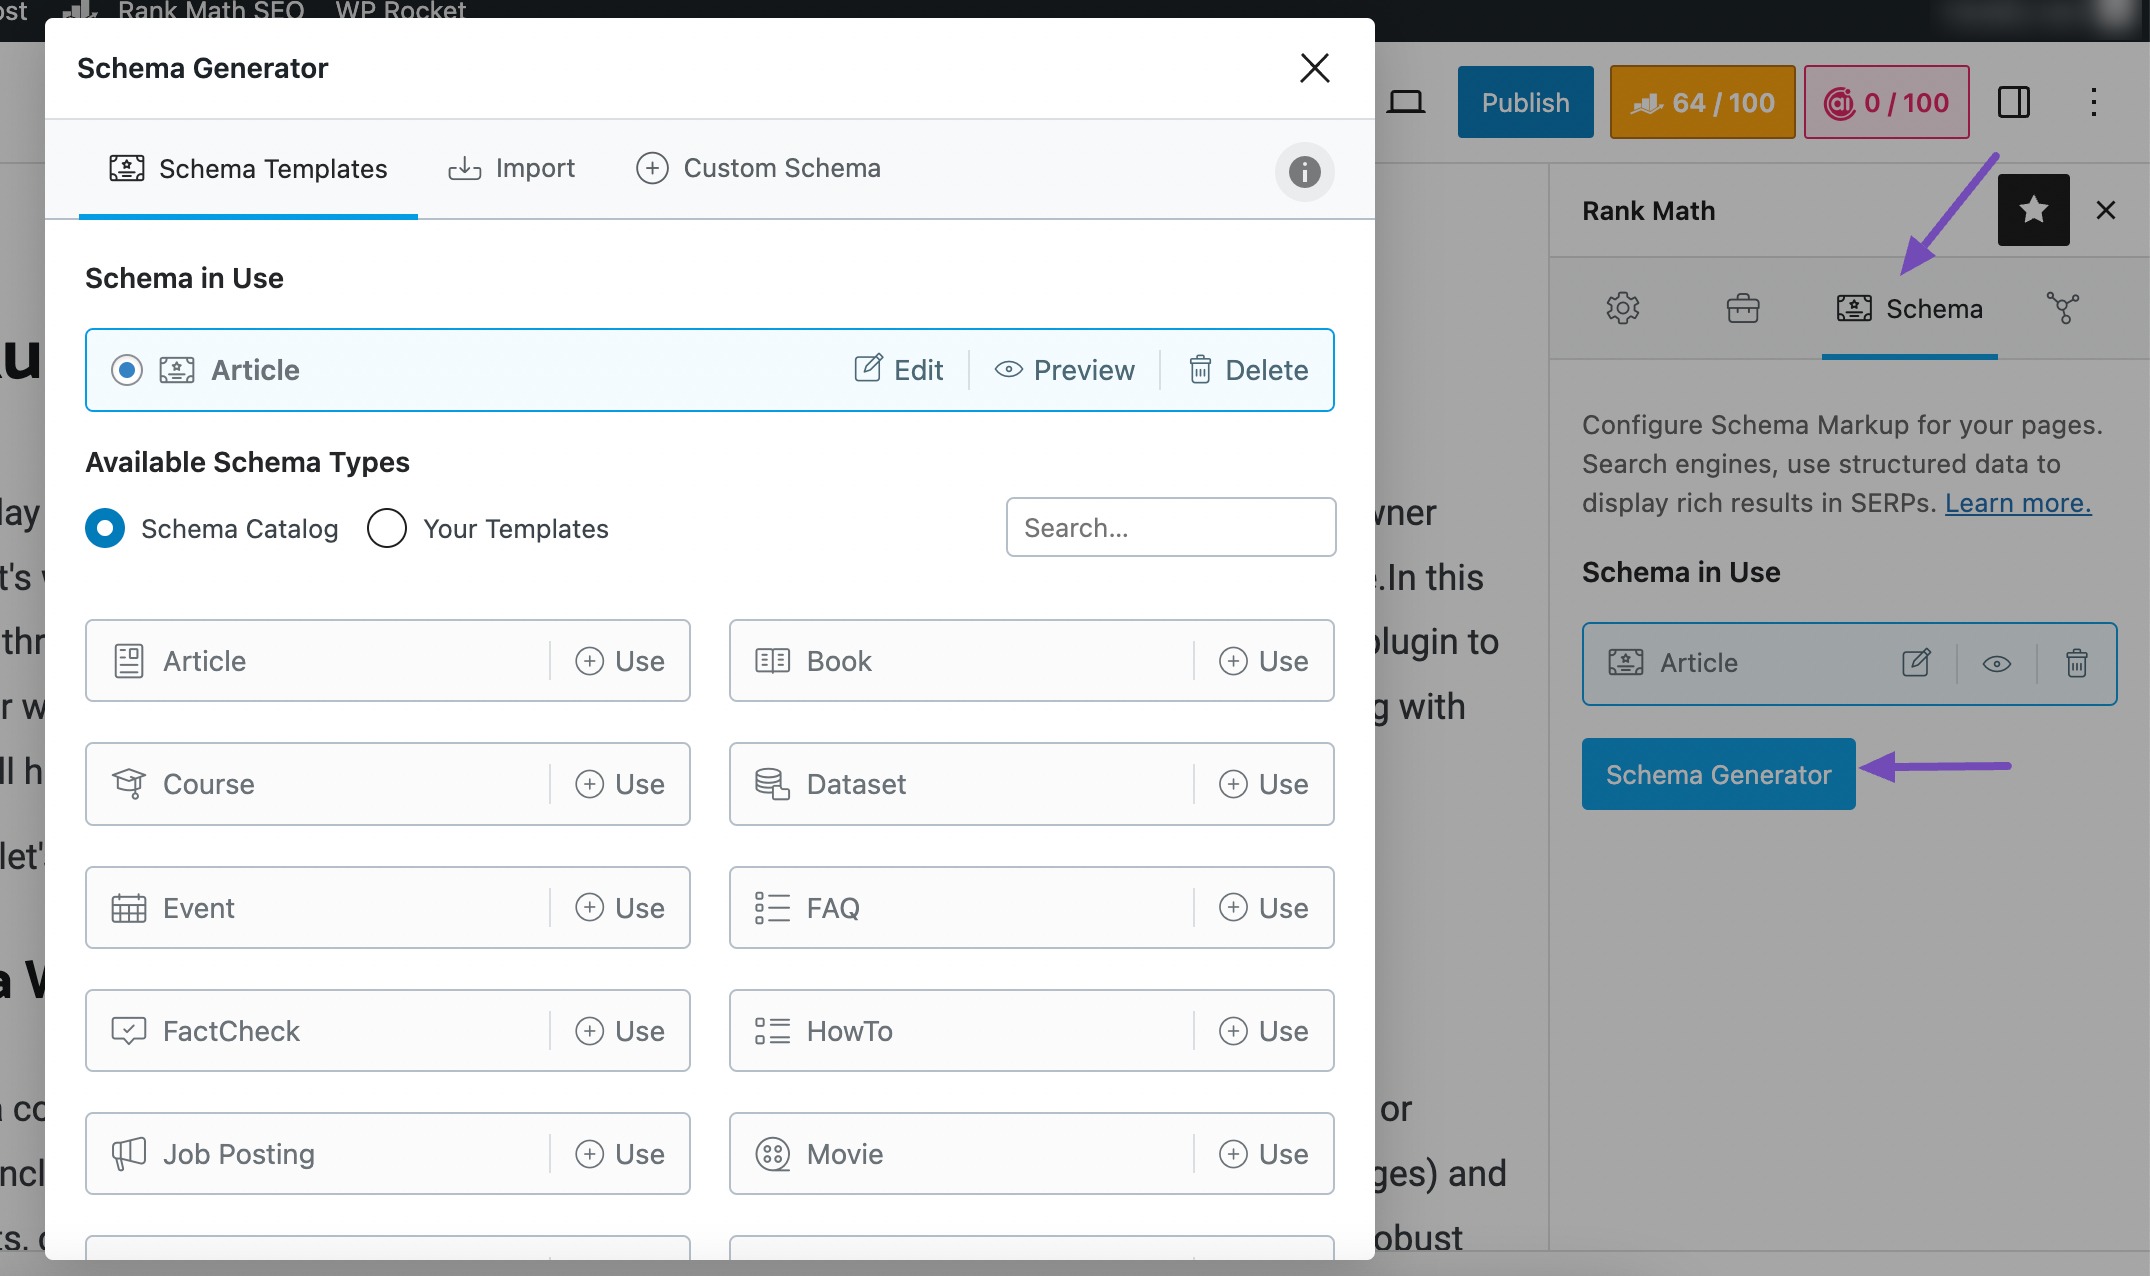Use the FactCheck schema type
Image resolution: width=2150 pixels, height=1276 pixels.
tap(620, 1031)
